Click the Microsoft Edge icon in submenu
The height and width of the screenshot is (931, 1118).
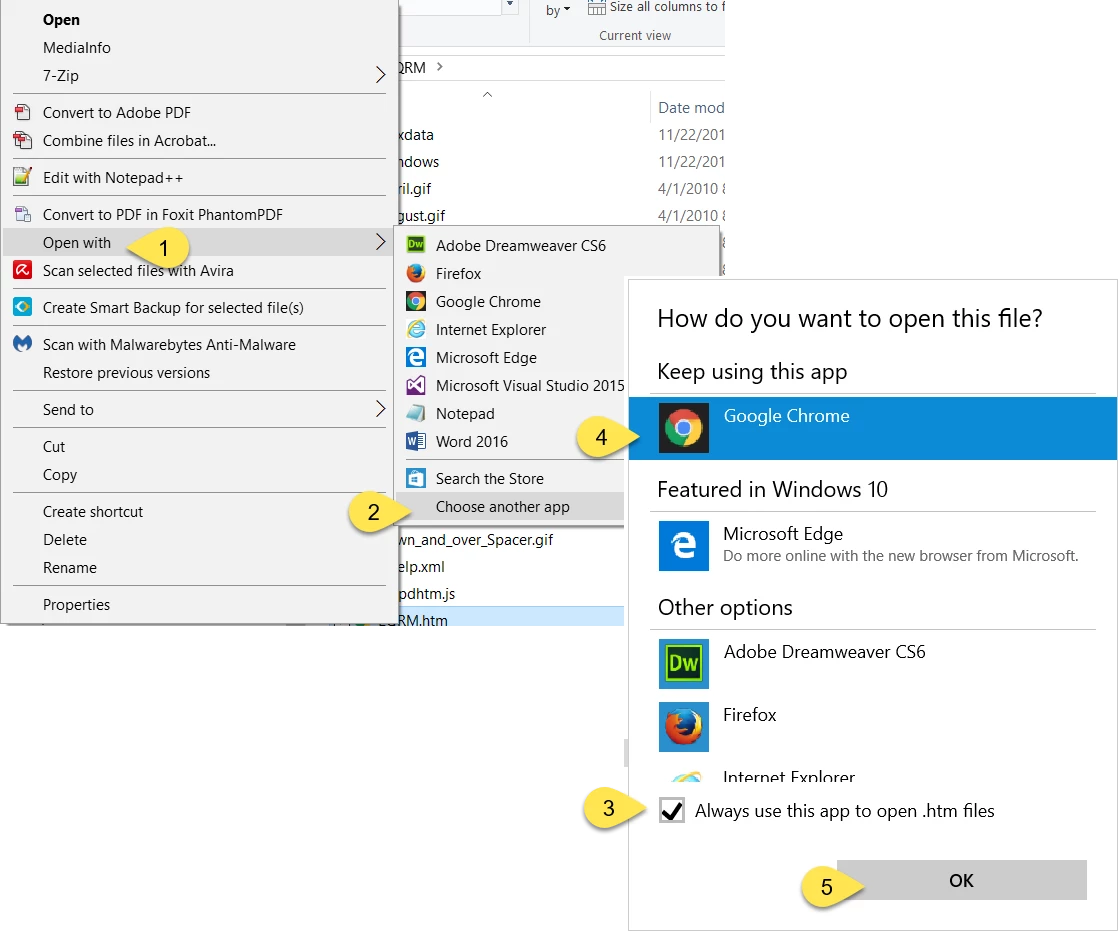tap(416, 357)
